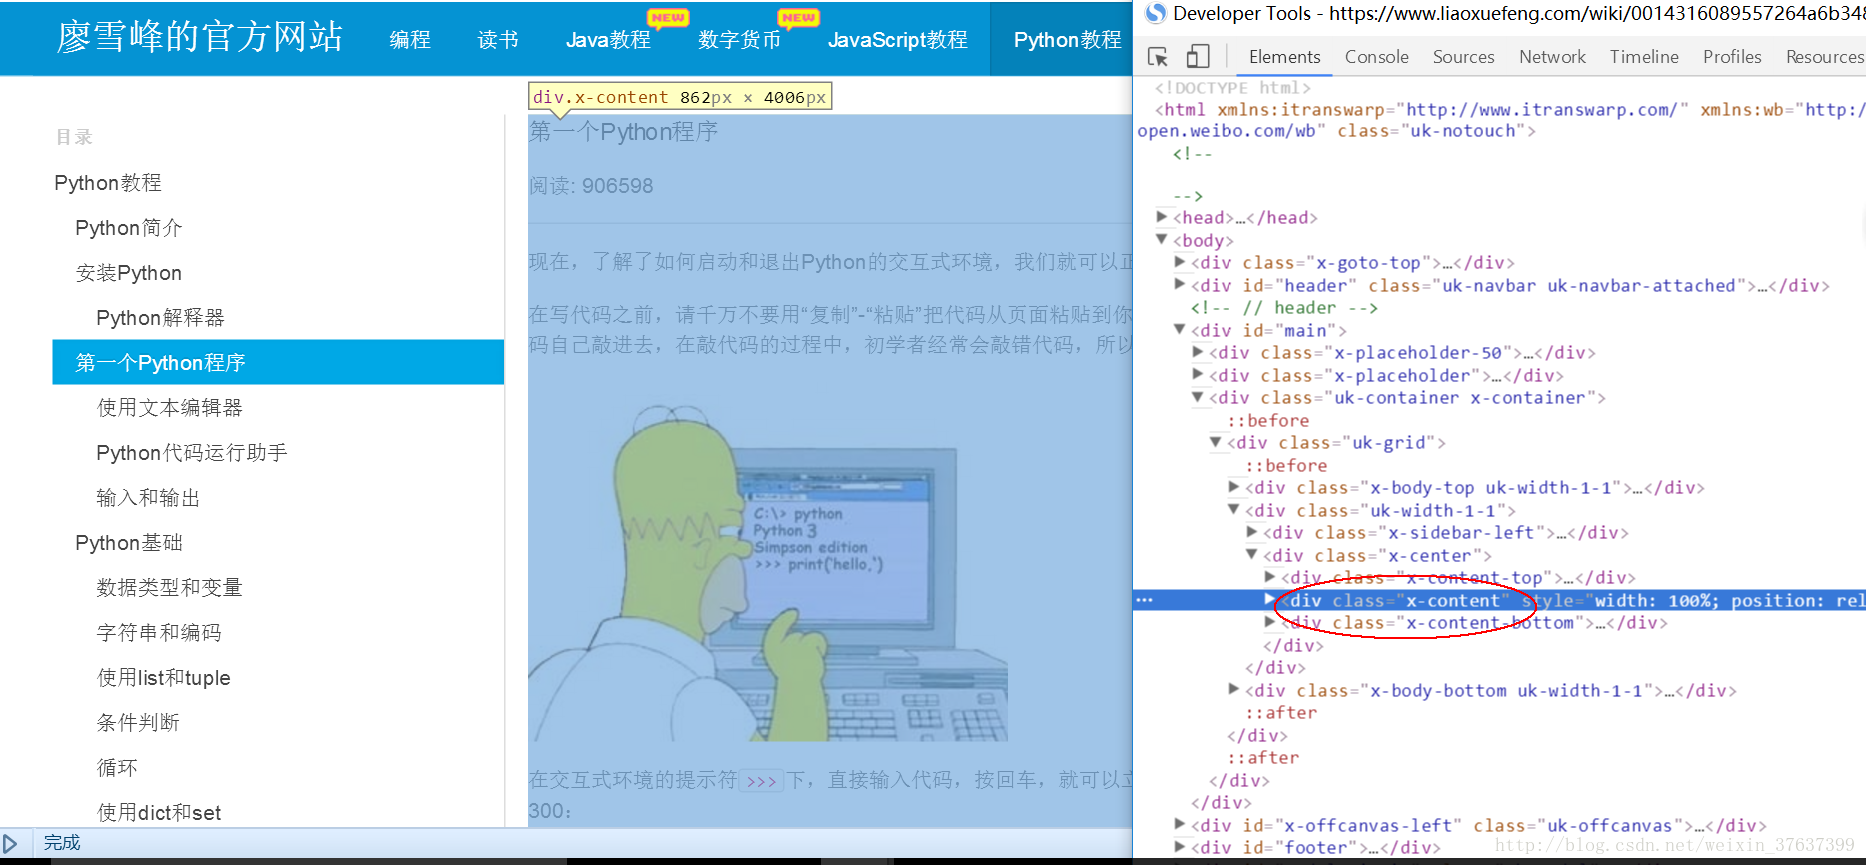Expand the div id="header" node
The height and width of the screenshot is (865, 1866).
(1180, 285)
